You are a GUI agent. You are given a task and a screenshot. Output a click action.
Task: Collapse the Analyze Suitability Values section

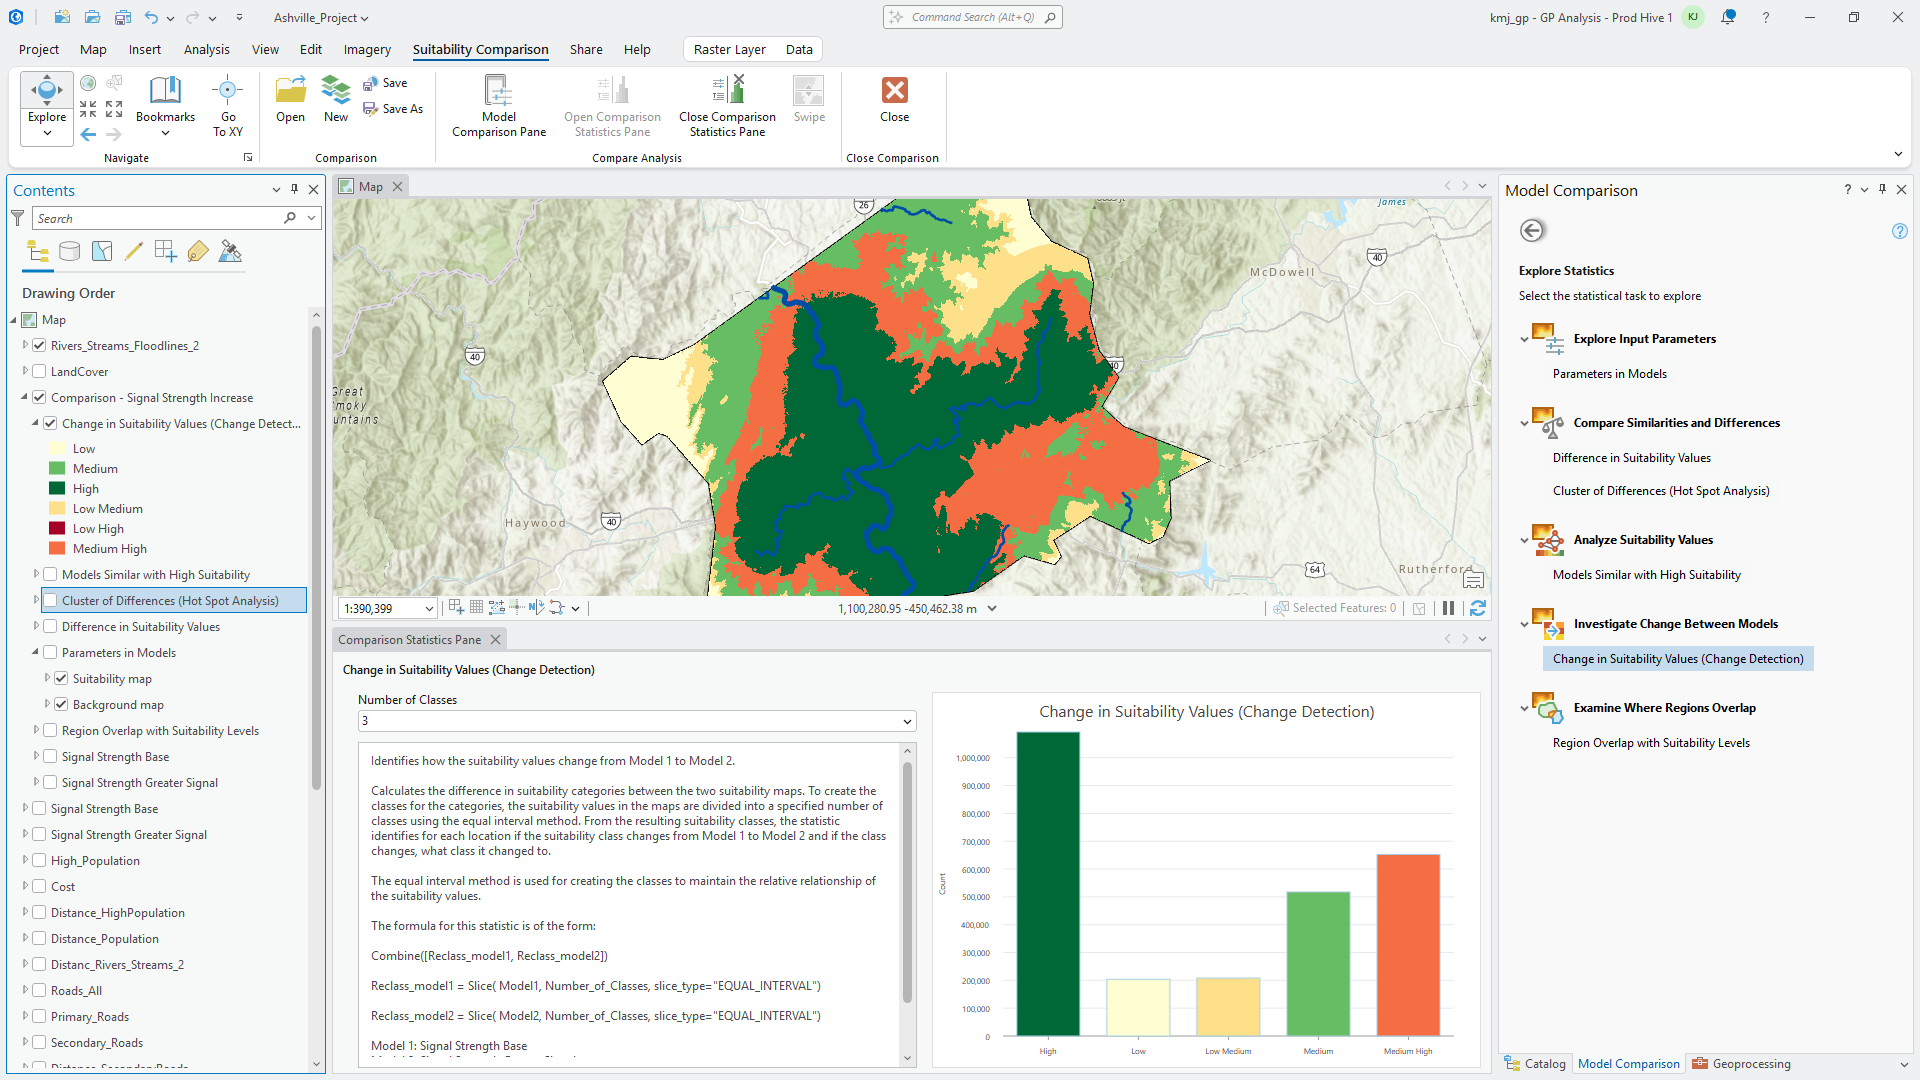click(1524, 541)
